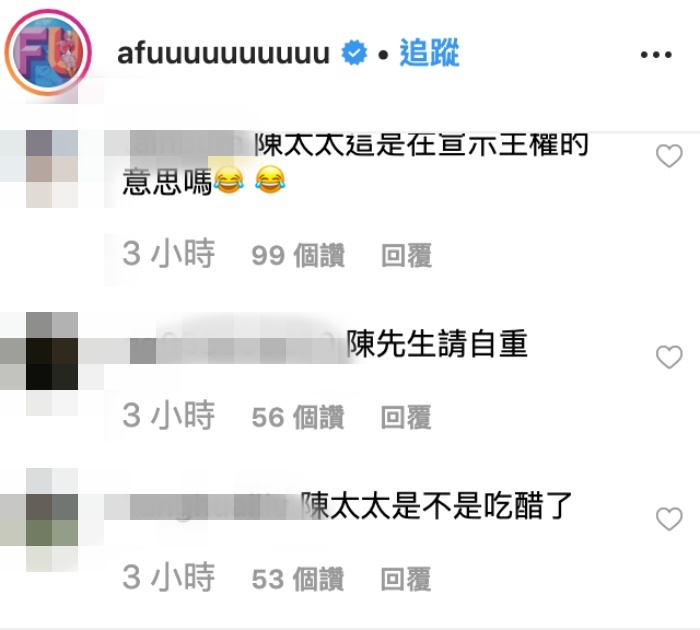
Task: Open afuuuuuuuuuu profile picture story ring
Action: (x=48, y=52)
